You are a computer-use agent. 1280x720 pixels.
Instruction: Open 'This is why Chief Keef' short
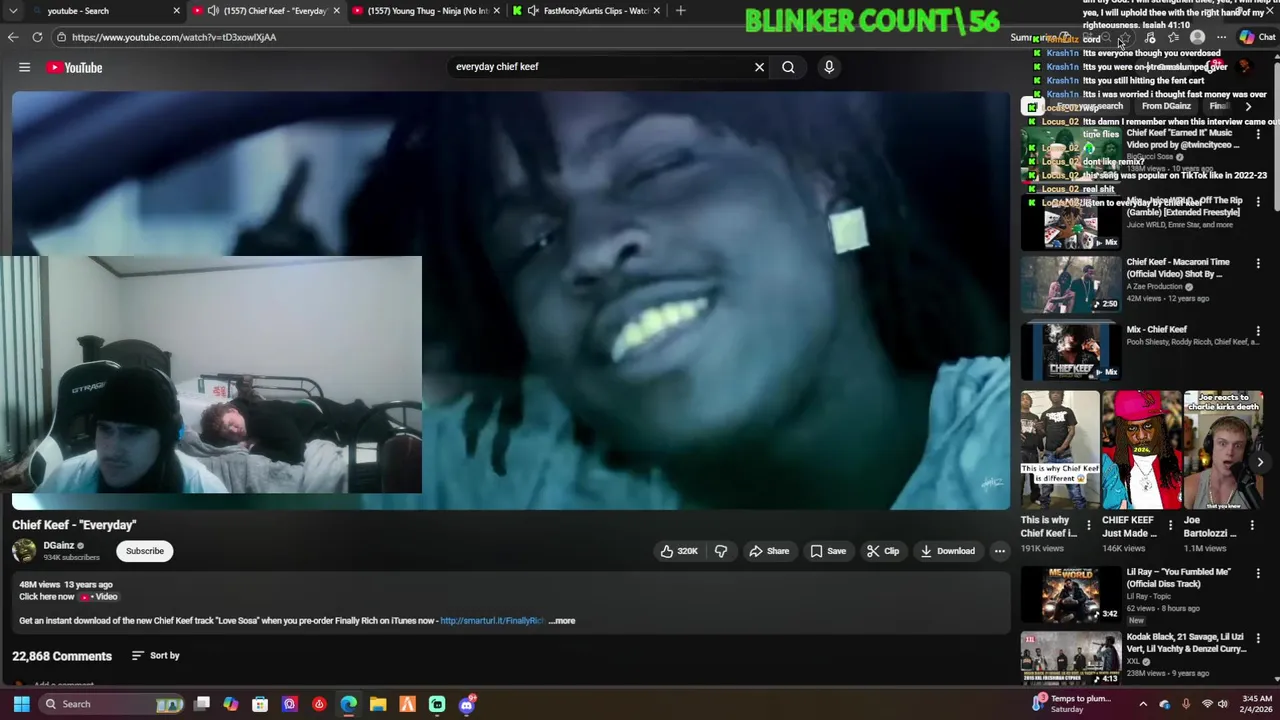pyautogui.click(x=1059, y=449)
